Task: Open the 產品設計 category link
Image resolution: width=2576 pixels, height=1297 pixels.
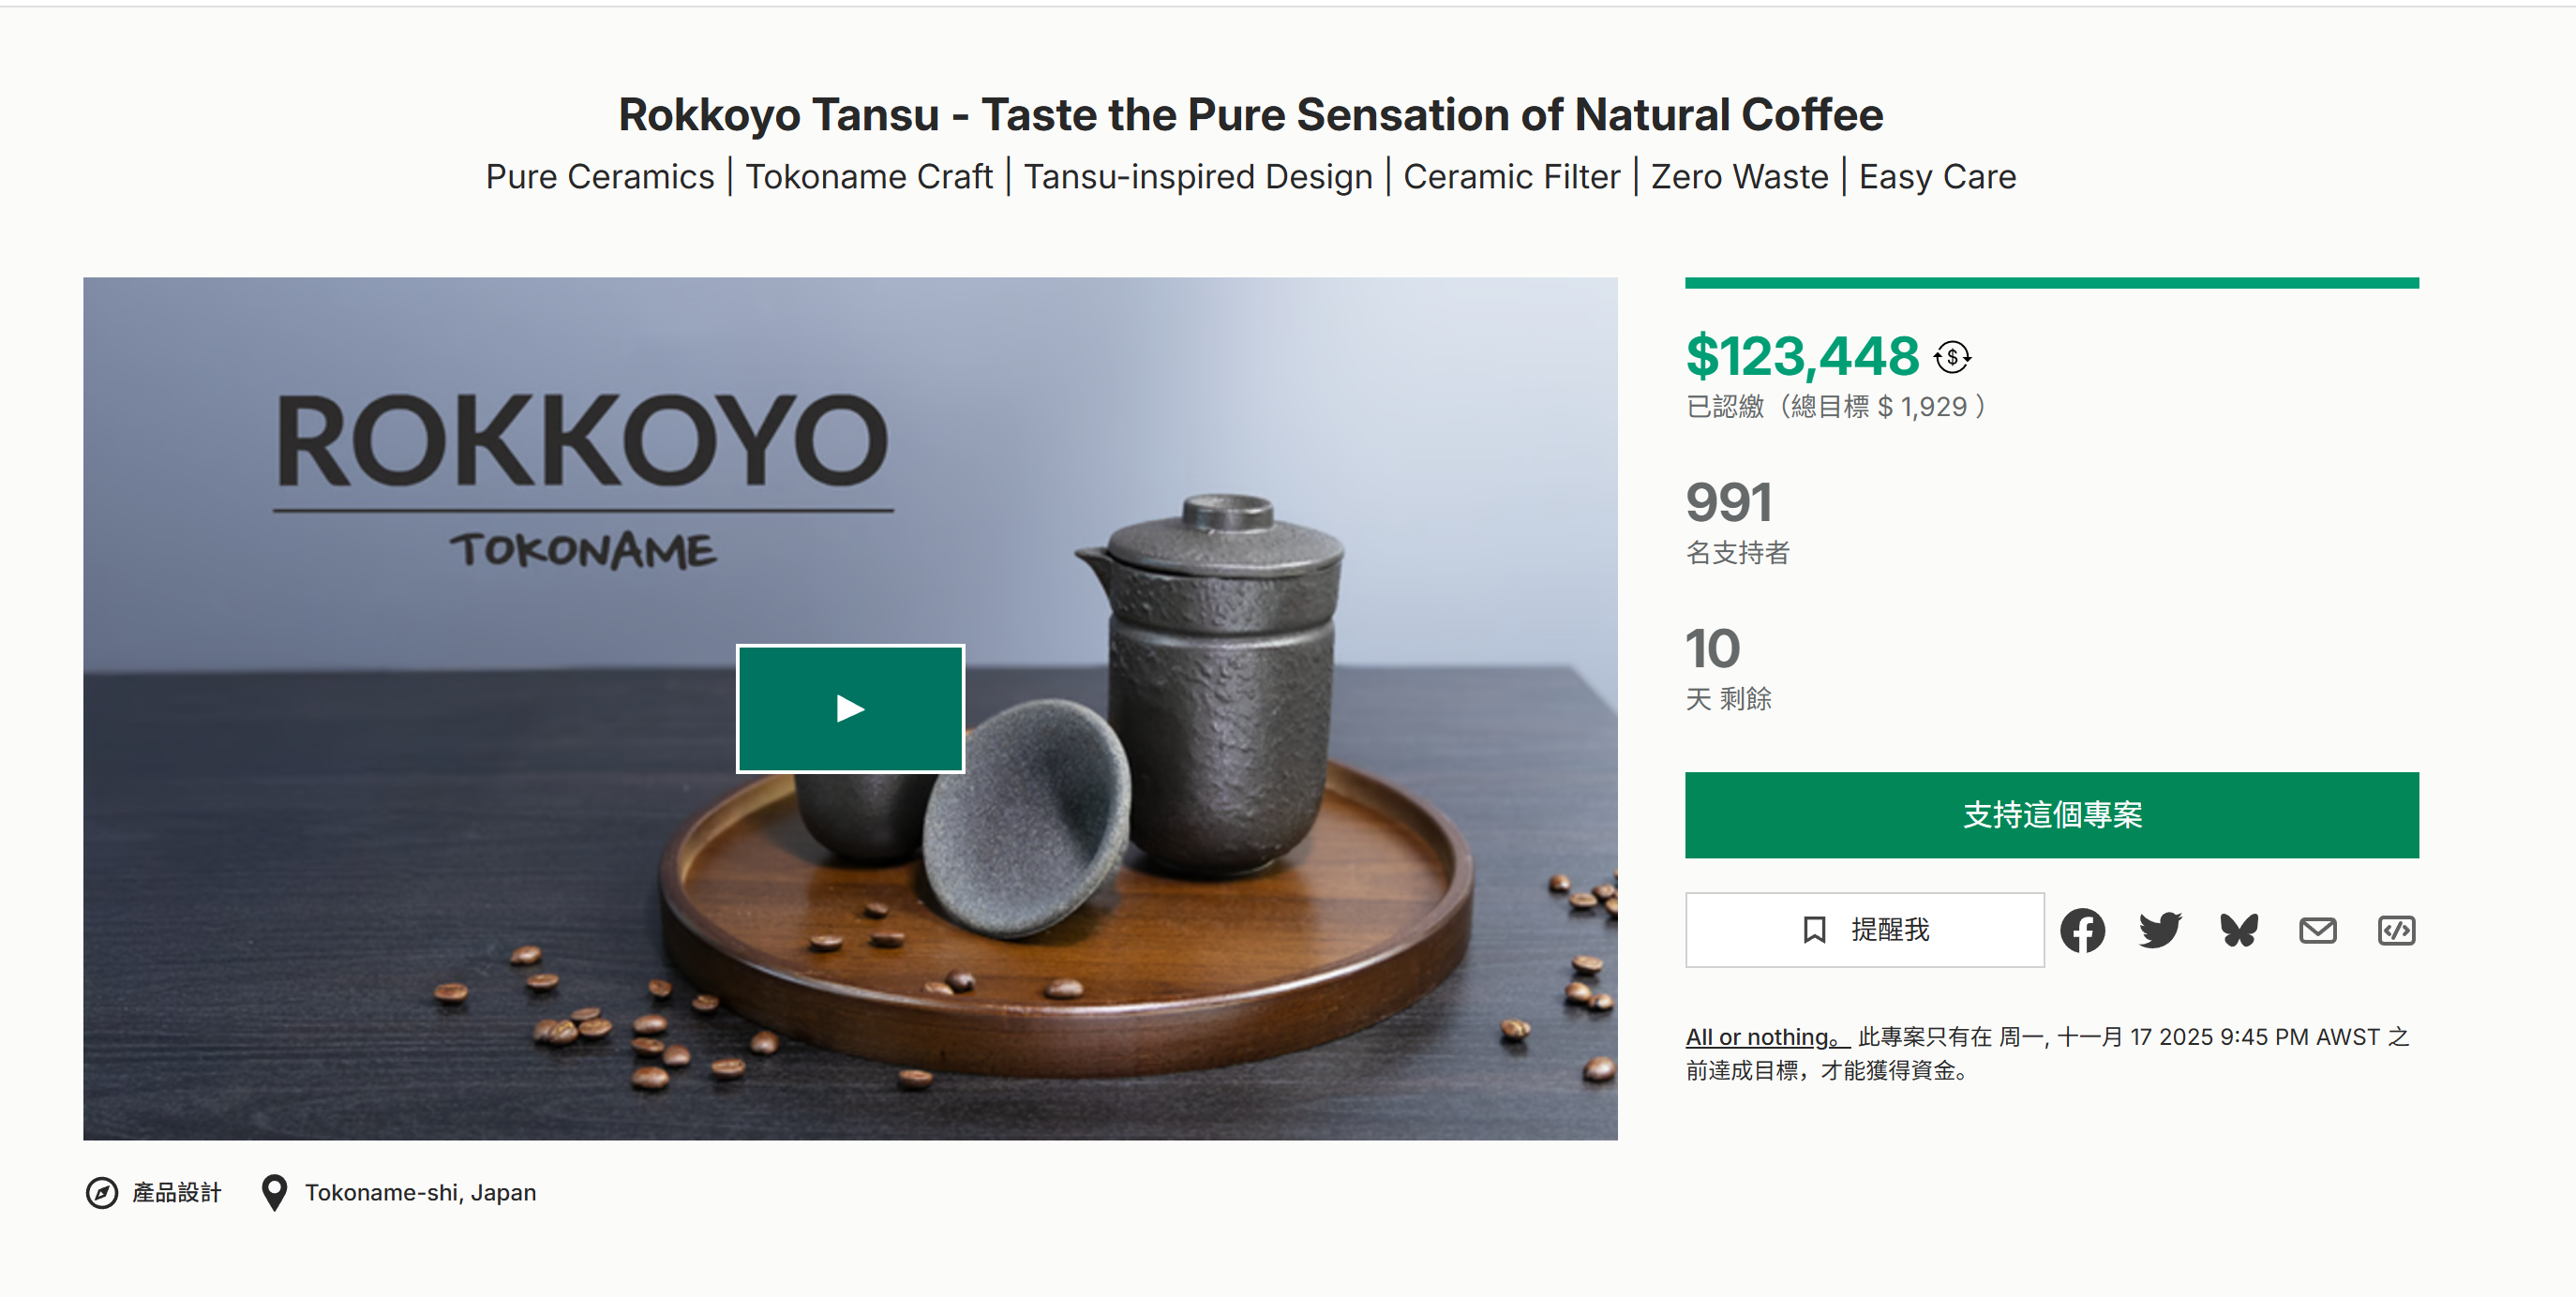Action: (176, 1192)
